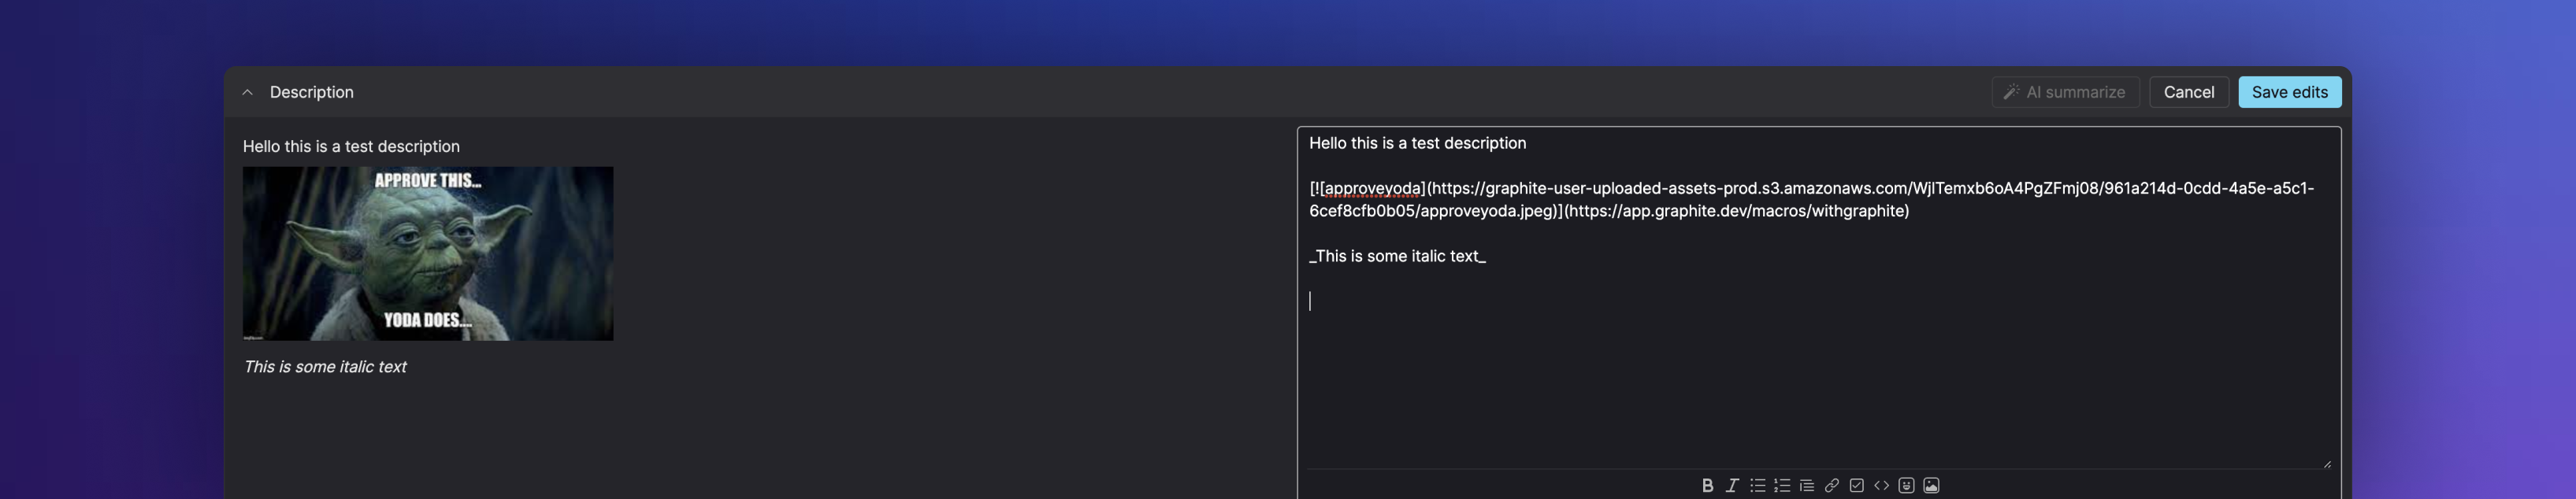Click the "Description" section title

click(312, 92)
